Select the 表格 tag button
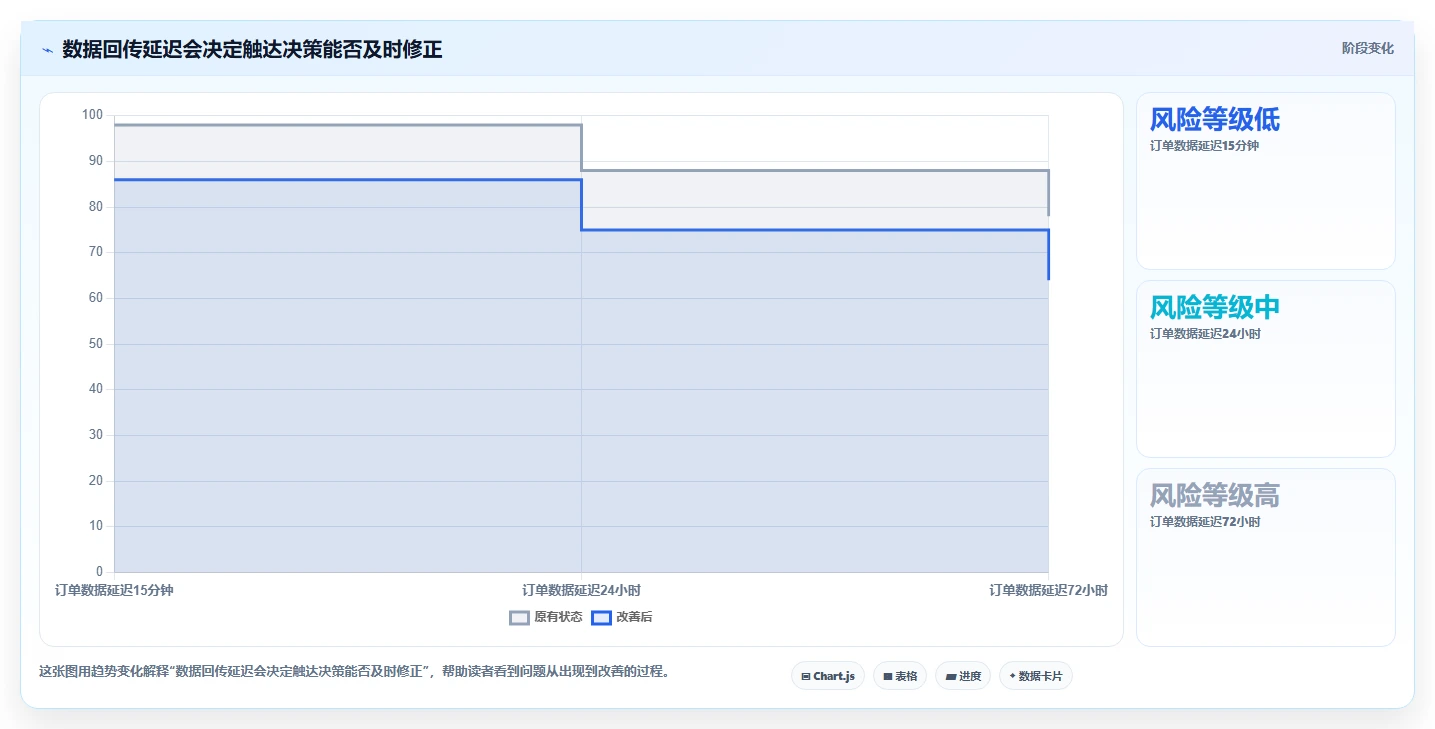1435x729 pixels. [x=900, y=676]
